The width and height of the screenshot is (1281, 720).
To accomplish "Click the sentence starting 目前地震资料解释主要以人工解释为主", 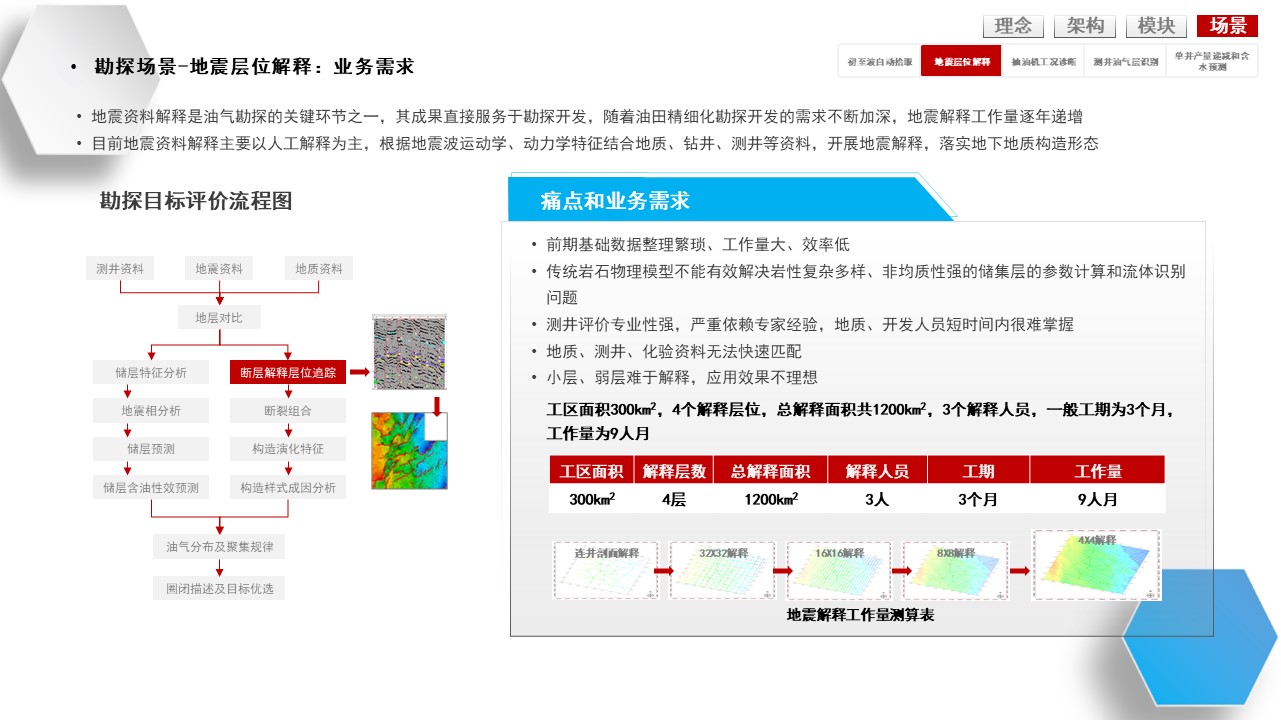I will pos(595,144).
